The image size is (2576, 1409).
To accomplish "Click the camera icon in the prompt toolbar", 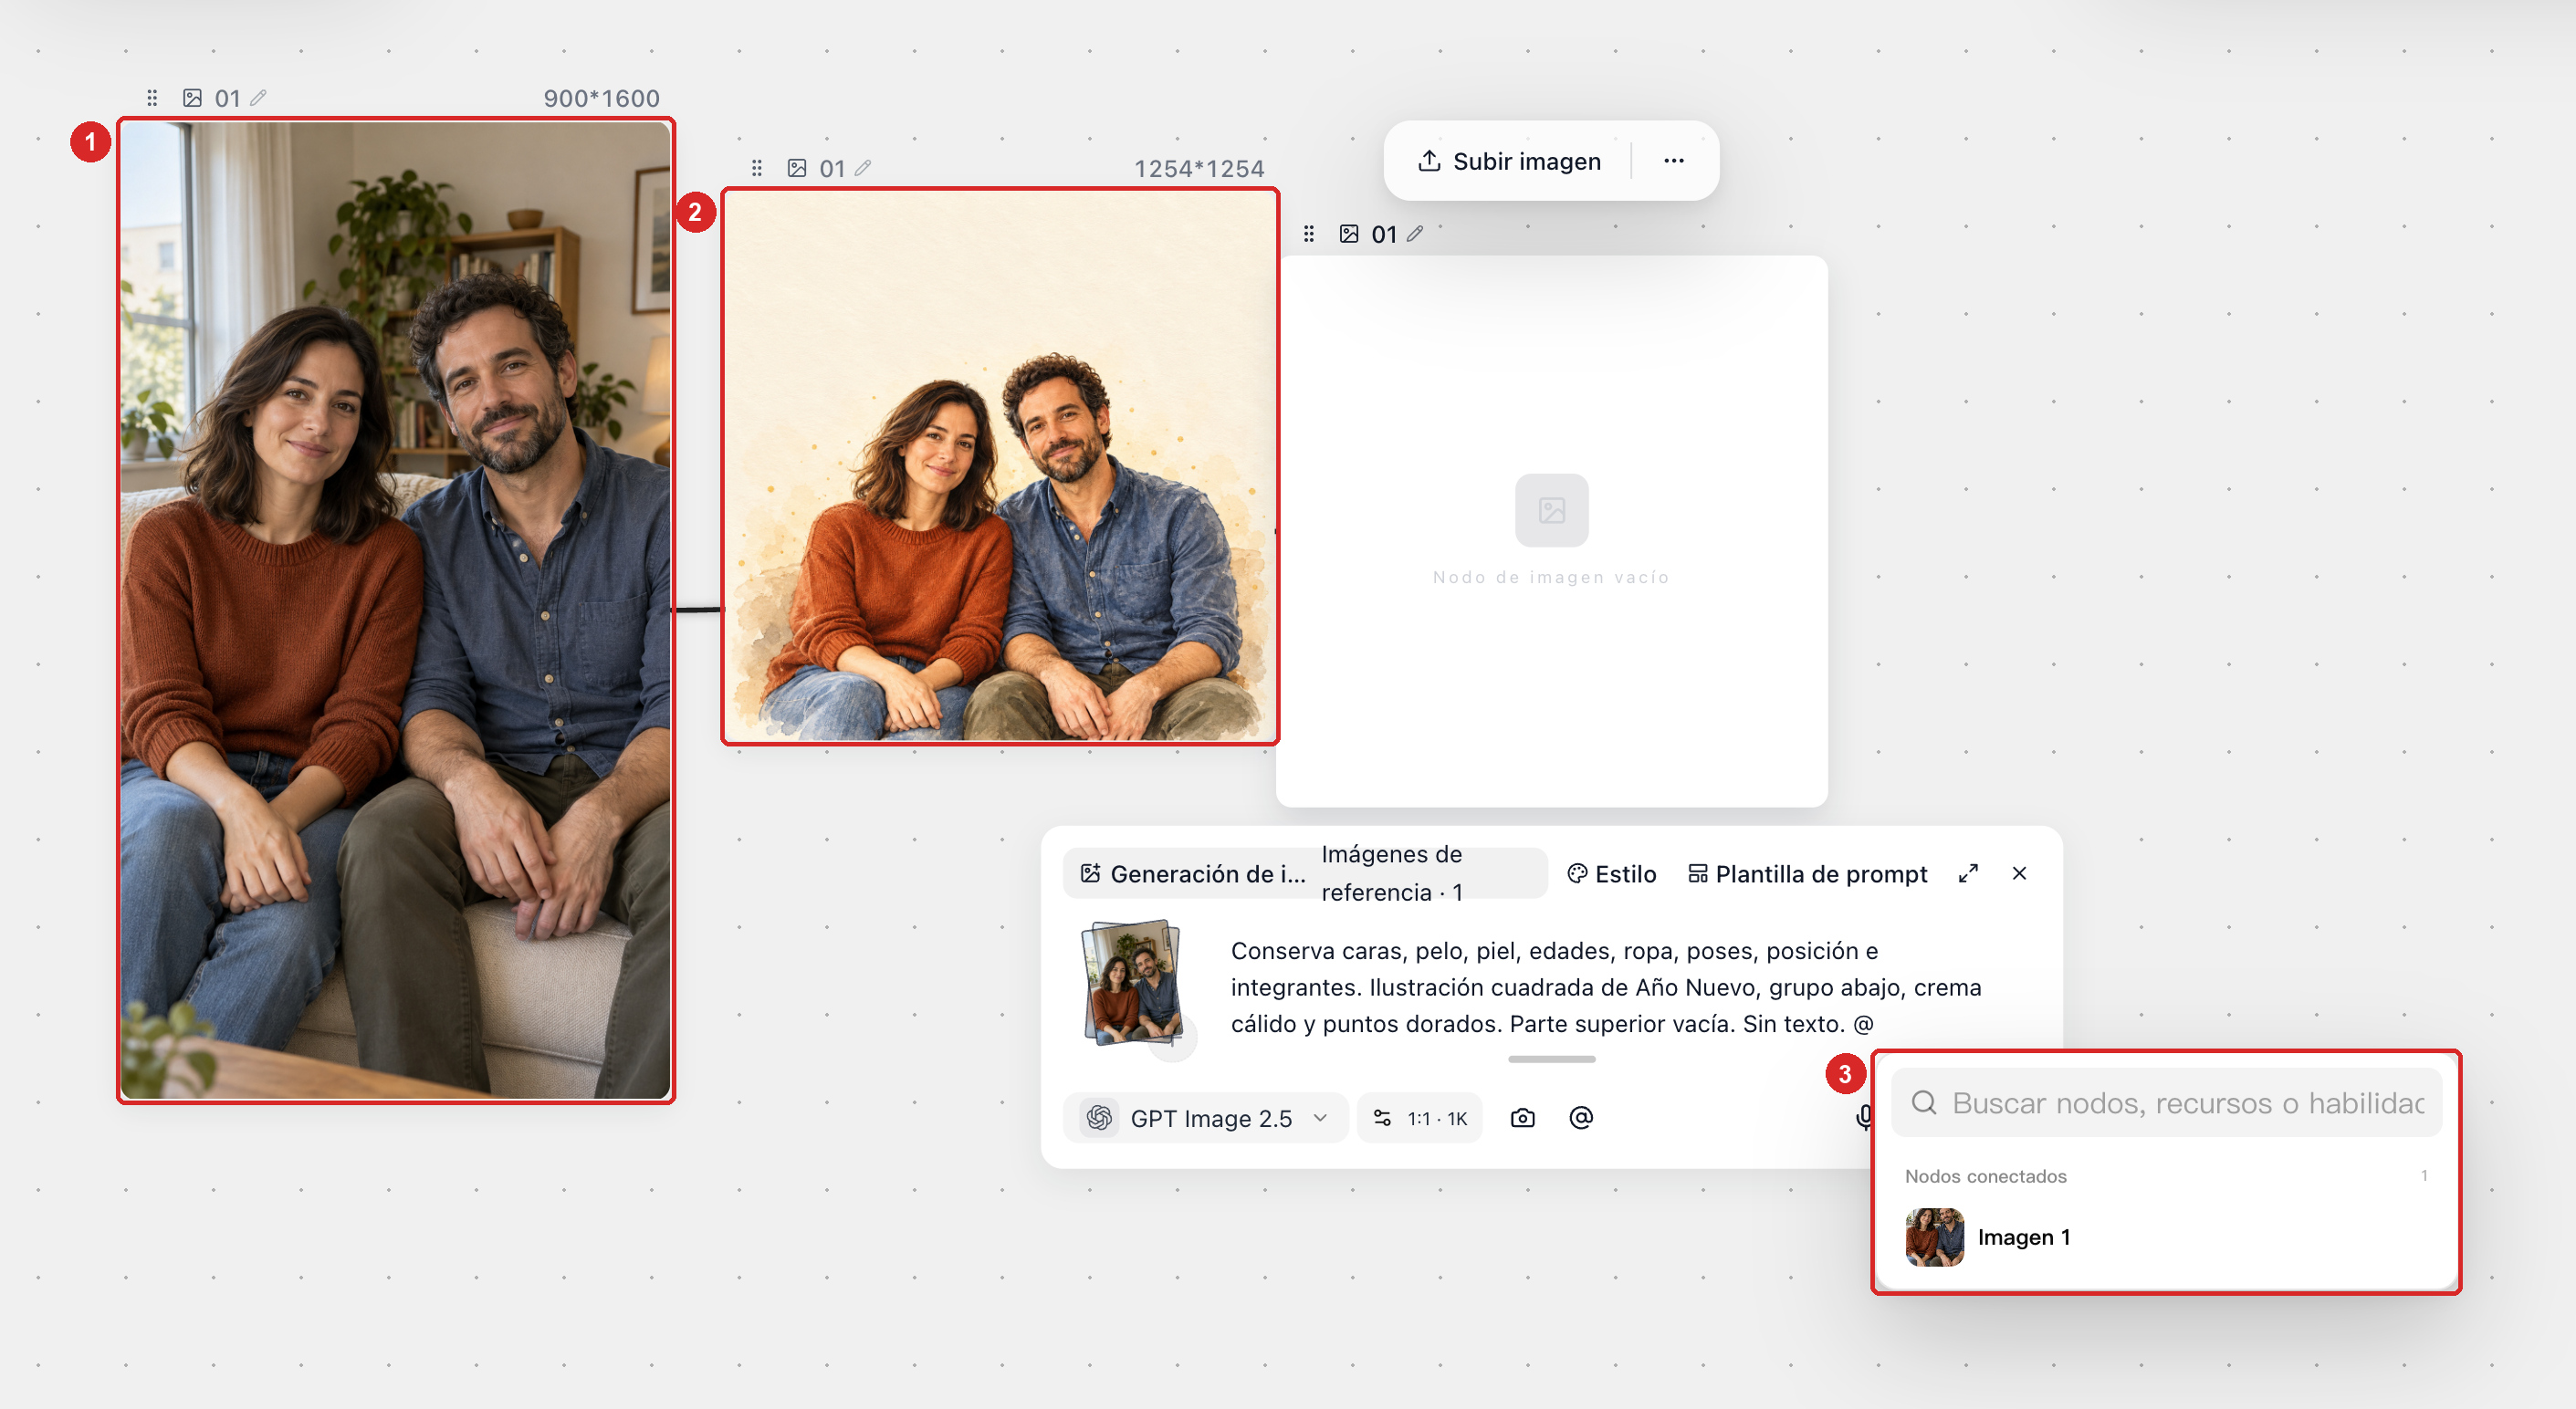I will [1522, 1118].
